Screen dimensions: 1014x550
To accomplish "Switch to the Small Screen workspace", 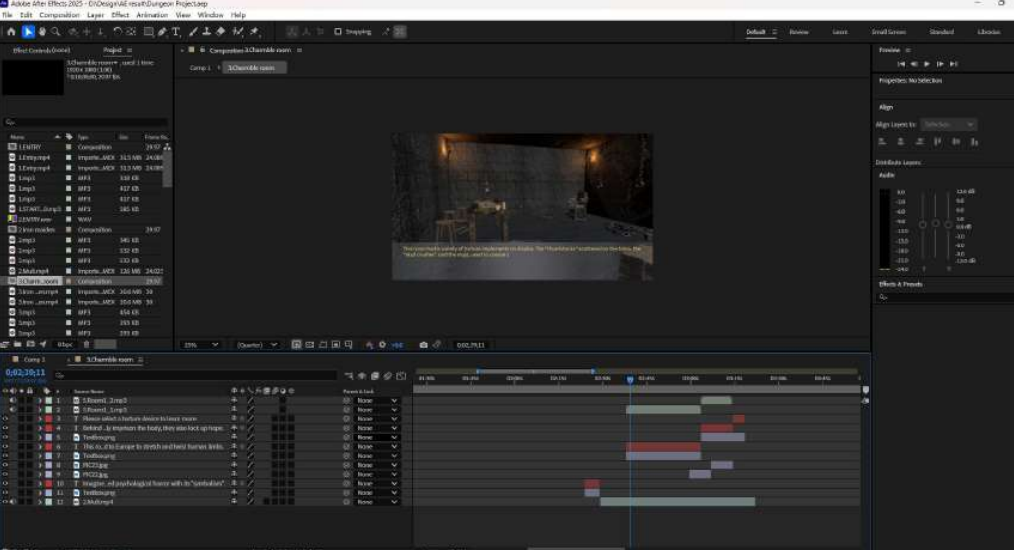I will (x=889, y=32).
